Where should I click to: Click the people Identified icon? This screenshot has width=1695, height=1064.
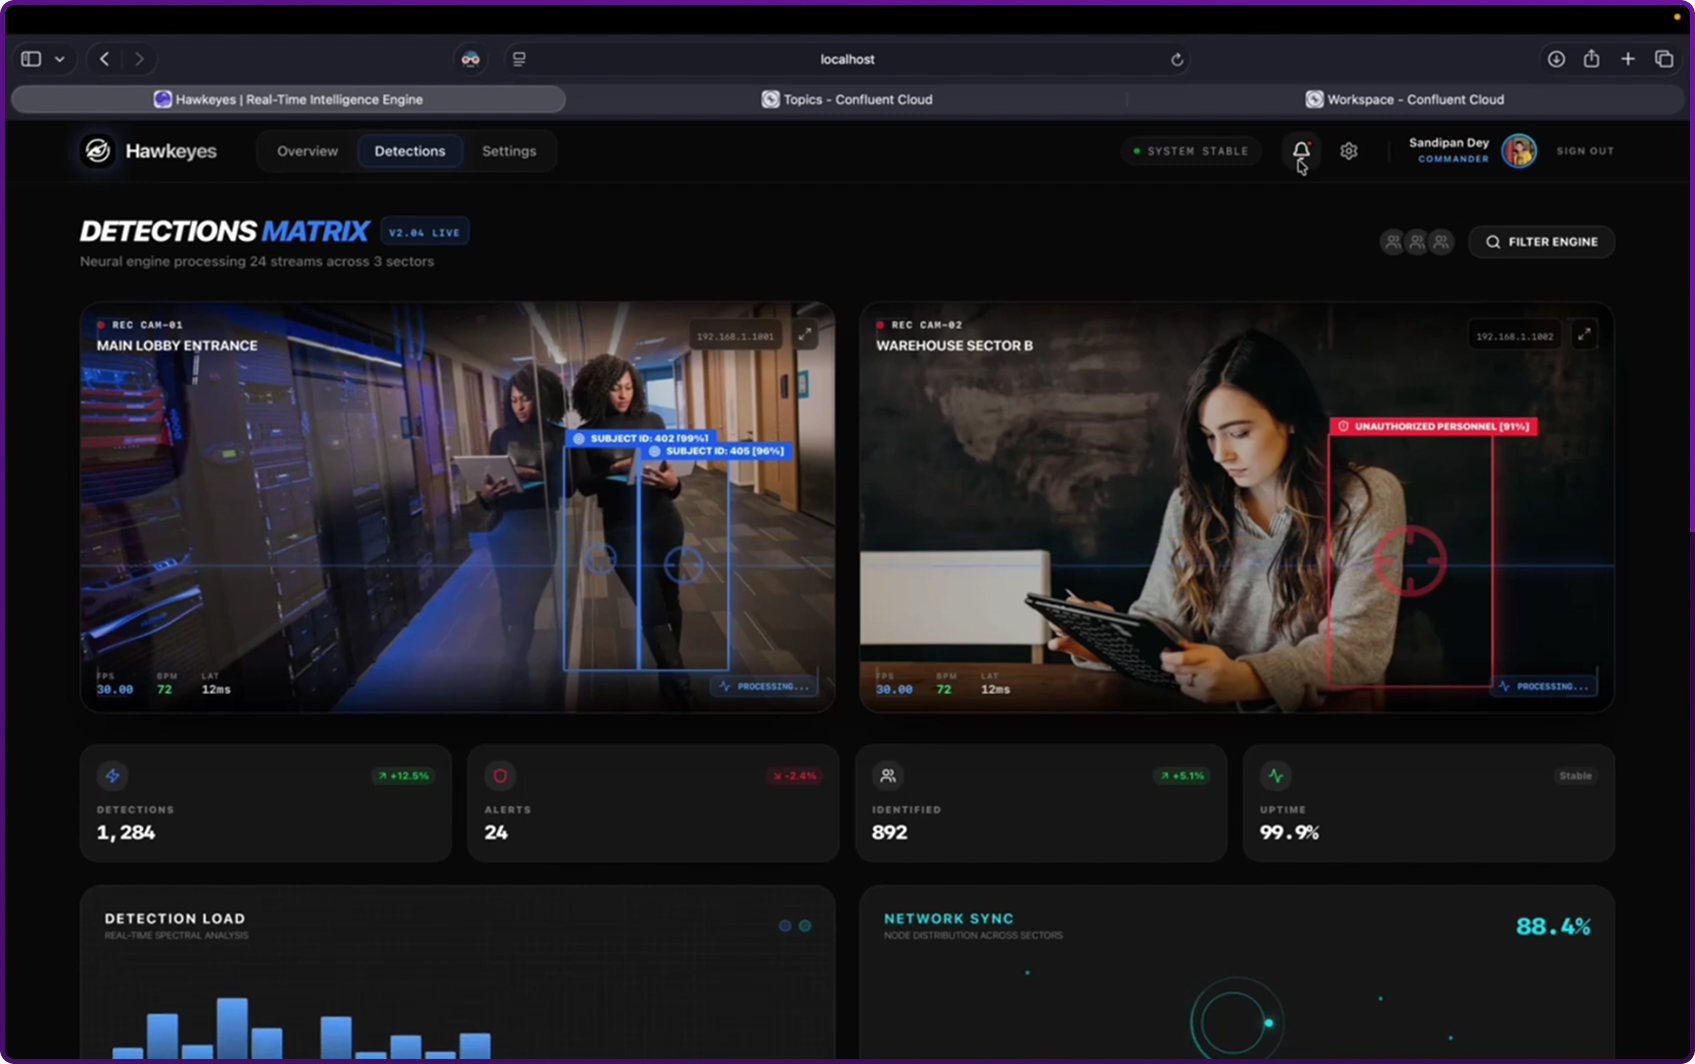click(887, 775)
